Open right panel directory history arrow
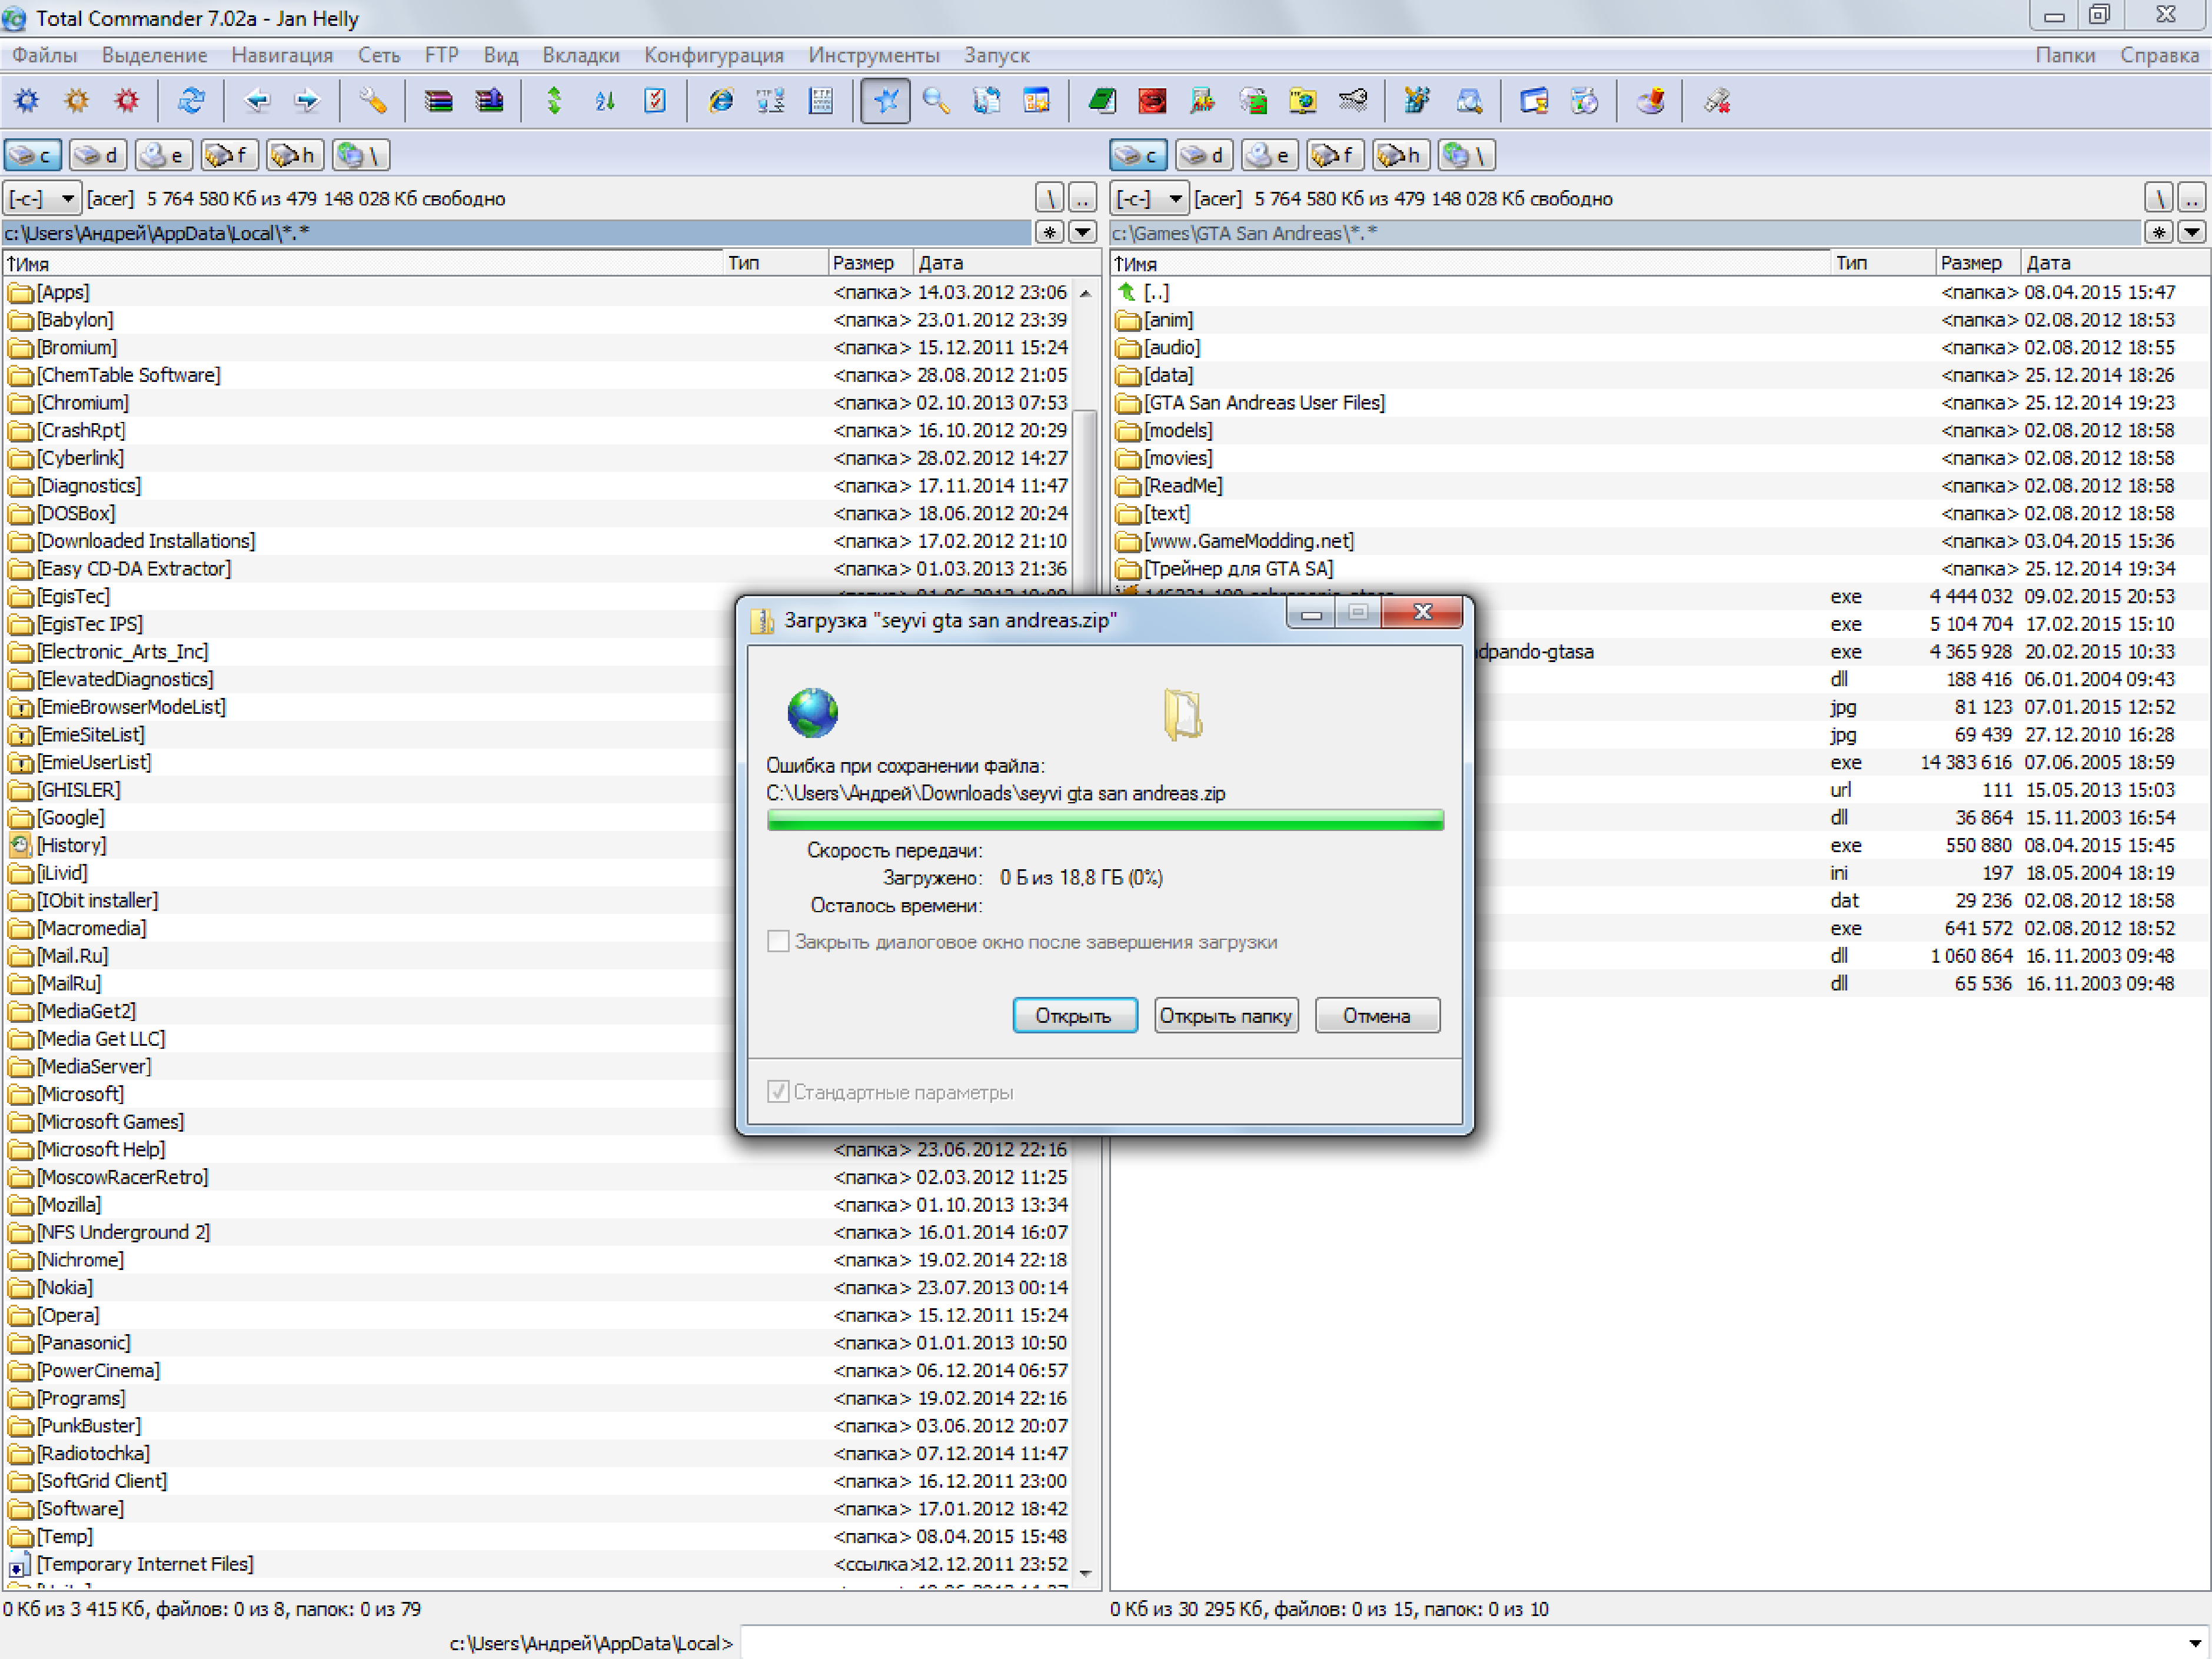2212x1659 pixels. 2192,233
